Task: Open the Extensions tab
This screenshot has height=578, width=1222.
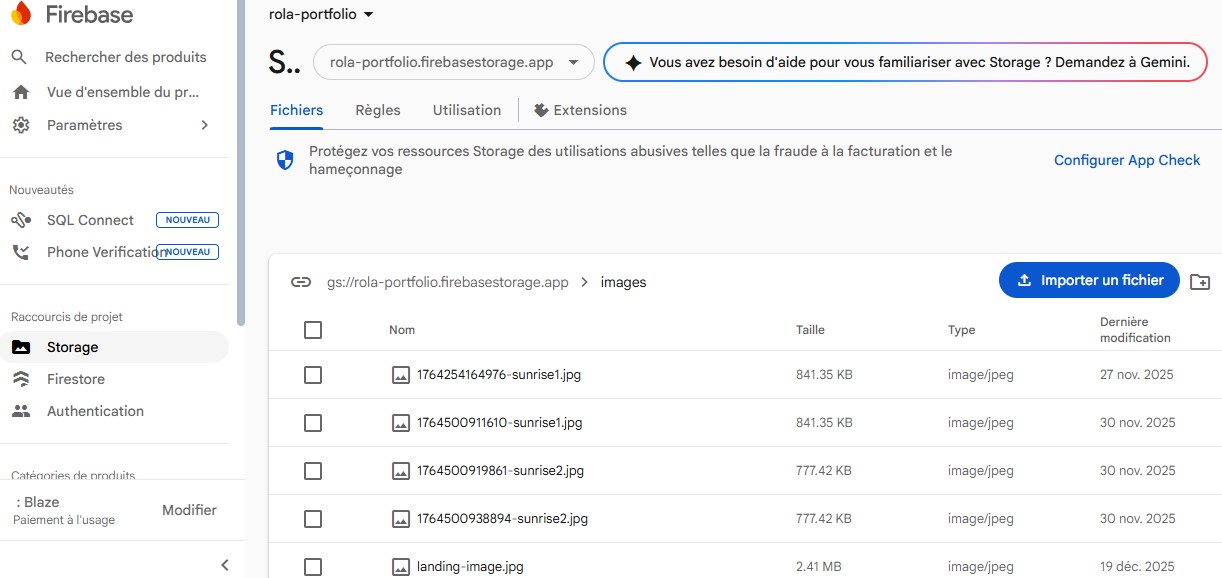Action: tap(580, 110)
